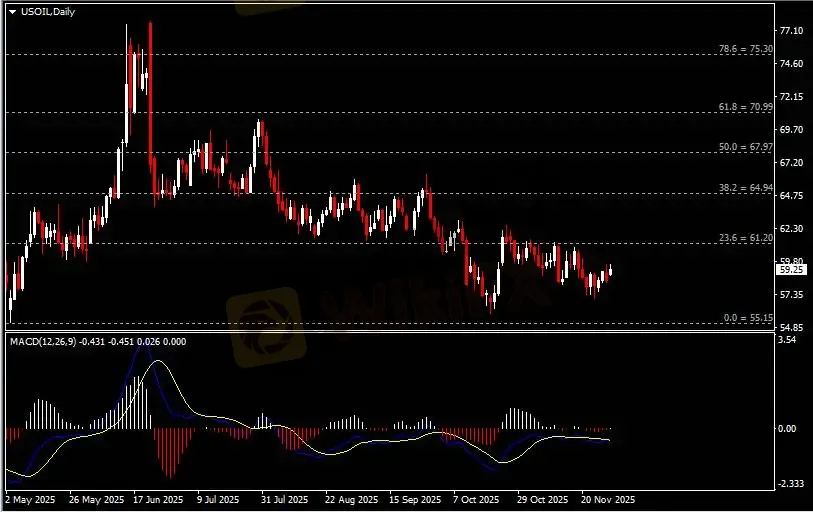Click the 57.35 price axis value
The width and height of the screenshot is (813, 512).
tap(791, 294)
